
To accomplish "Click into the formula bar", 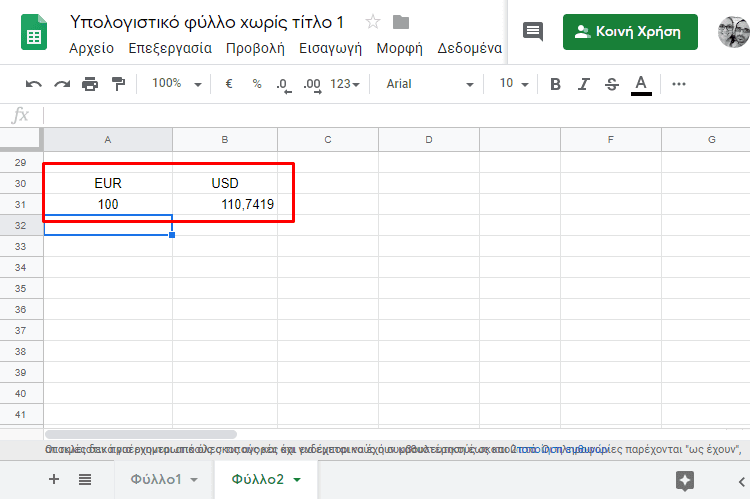I will click(396, 115).
